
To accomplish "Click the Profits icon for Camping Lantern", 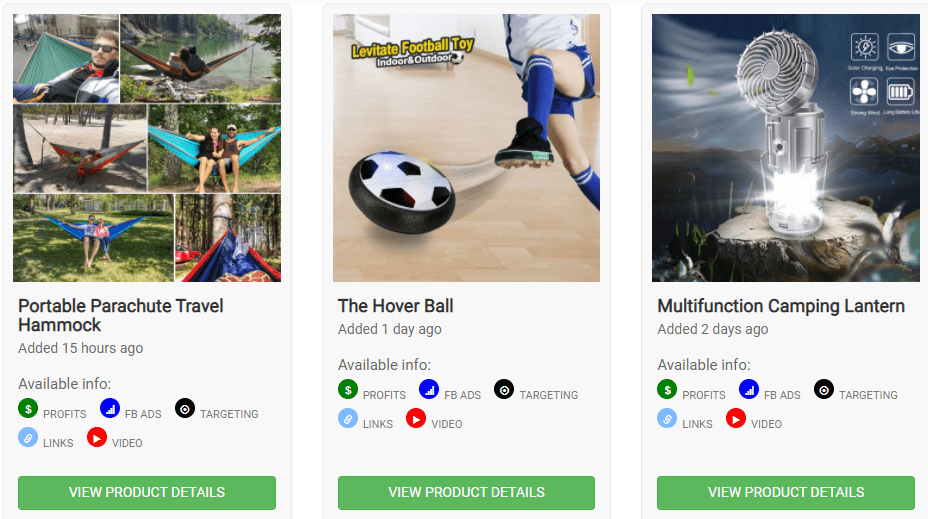I will coord(667,389).
